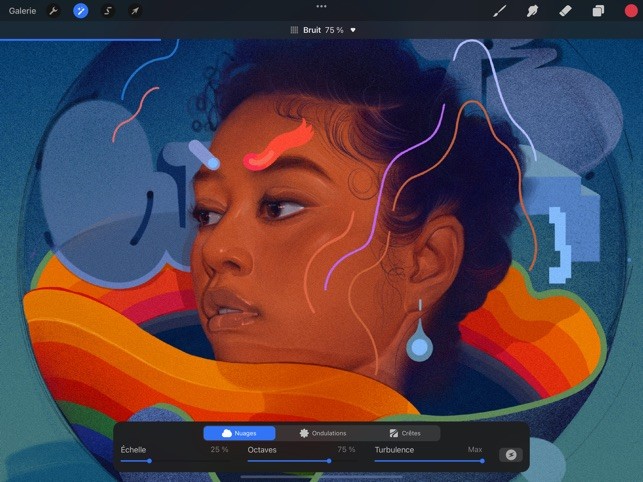643x482 pixels.
Task: Select the Selection S-shaped tool
Action: [x=108, y=11]
